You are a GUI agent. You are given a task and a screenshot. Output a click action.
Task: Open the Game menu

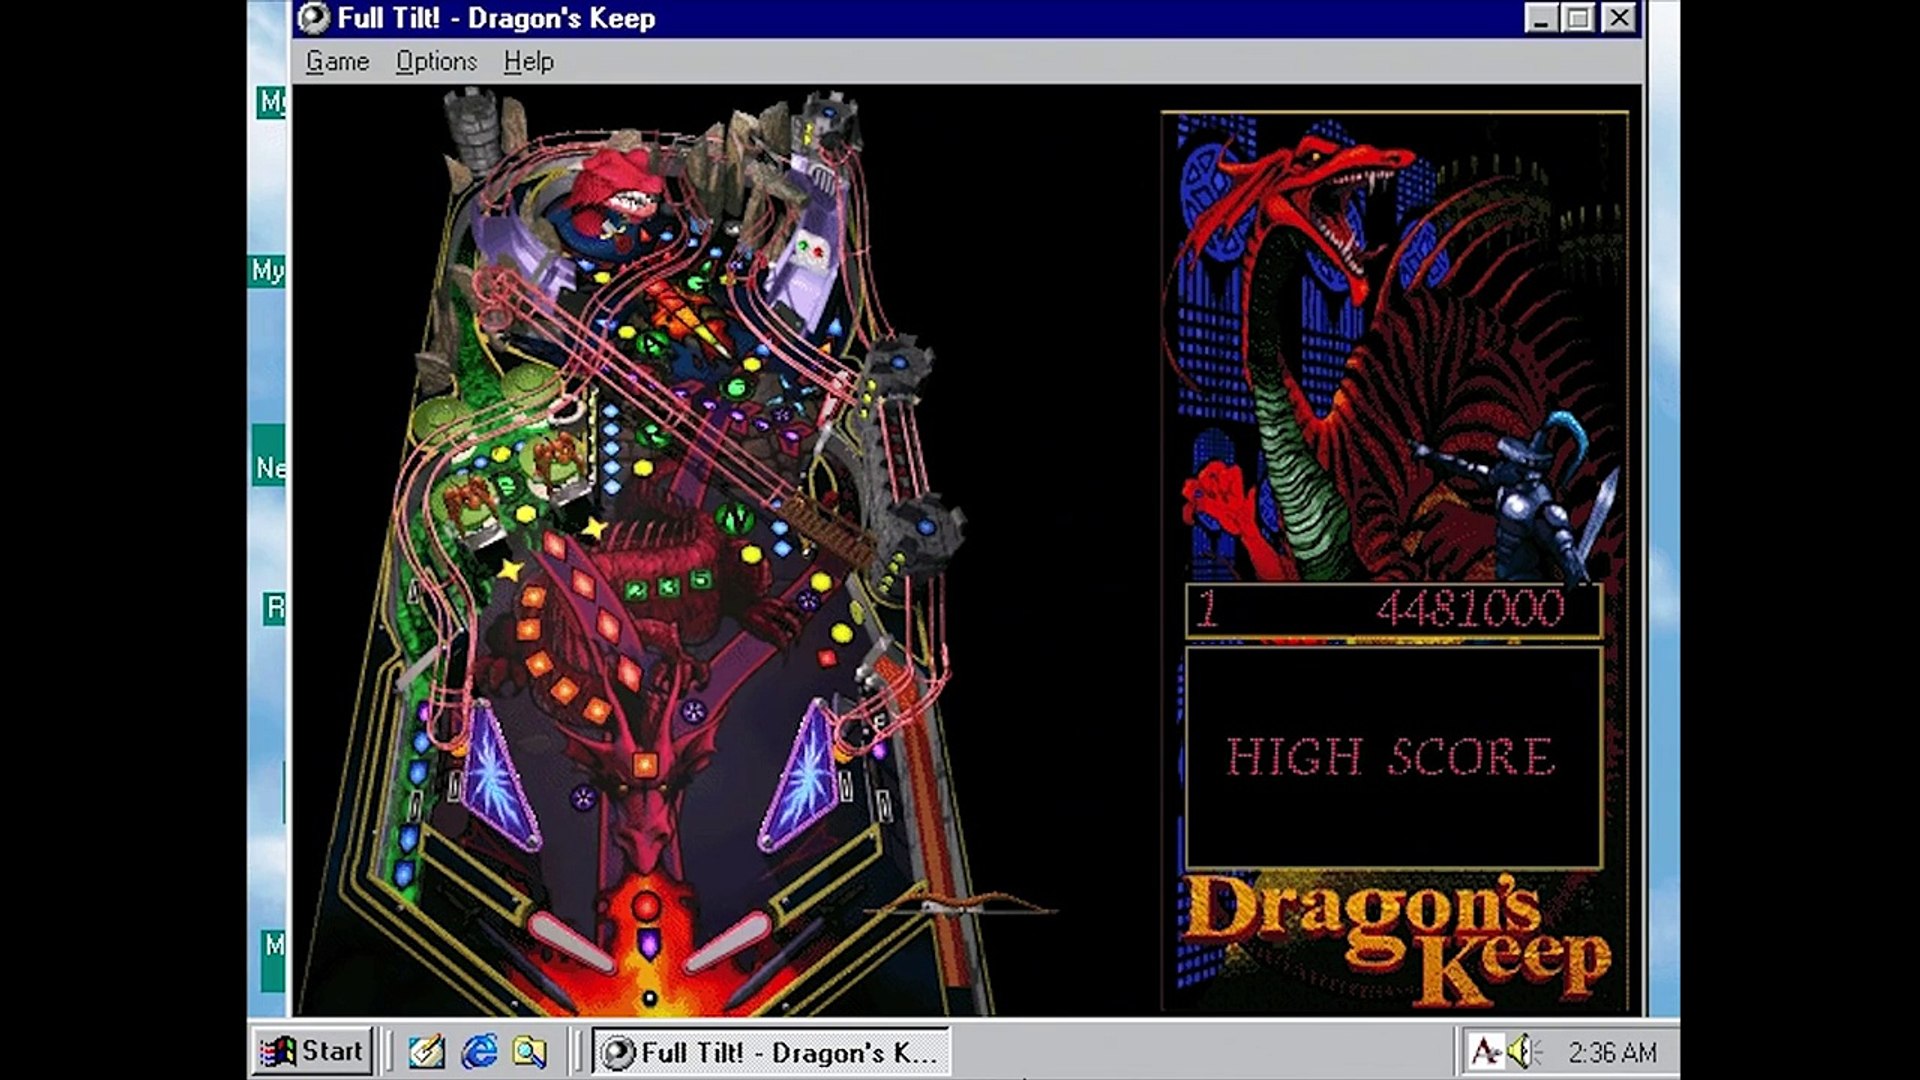click(337, 62)
